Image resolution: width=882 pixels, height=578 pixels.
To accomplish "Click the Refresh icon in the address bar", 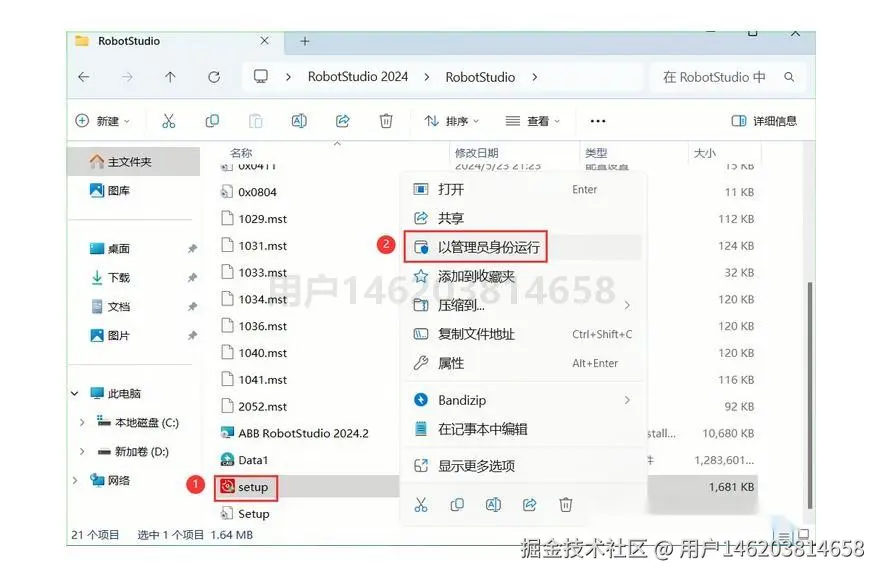I will (x=215, y=76).
